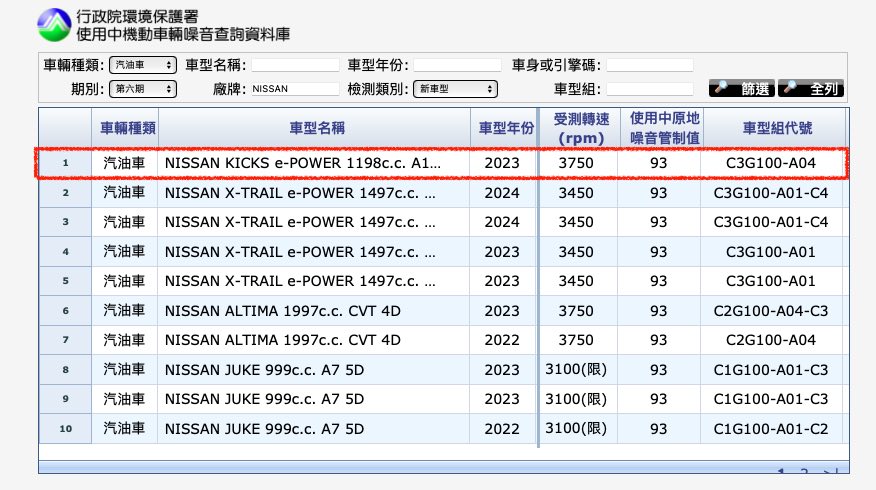This screenshot has width=876, height=490.
Task: Open the 檢測類別 dropdown showing 新車型
Action: [455, 89]
